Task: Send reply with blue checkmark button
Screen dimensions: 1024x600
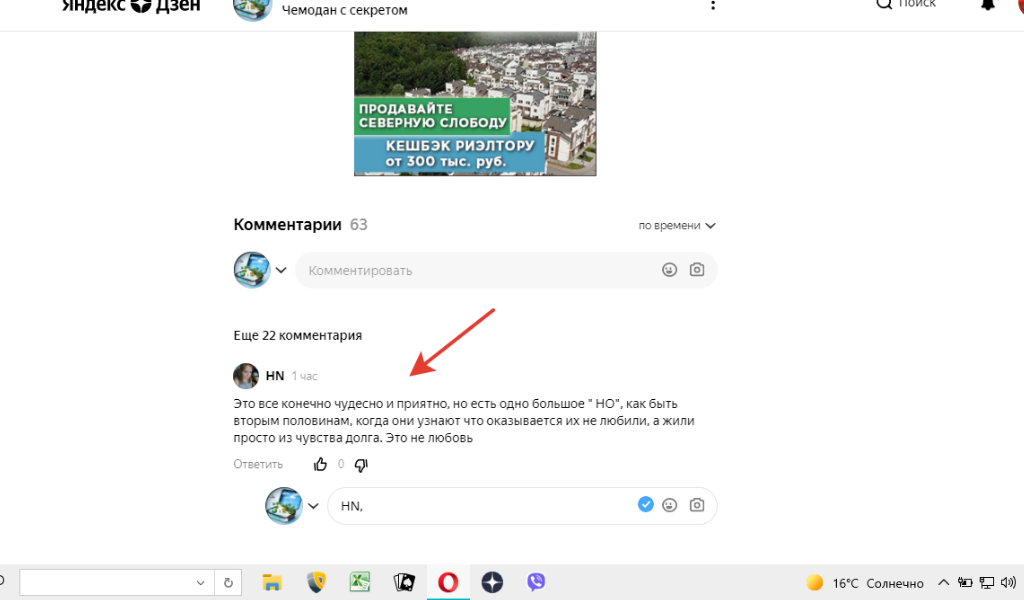Action: (645, 505)
